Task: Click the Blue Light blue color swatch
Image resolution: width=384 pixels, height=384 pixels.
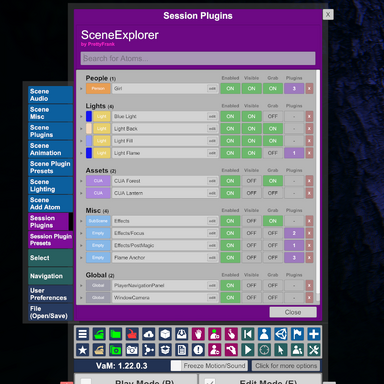Action: click(89, 116)
